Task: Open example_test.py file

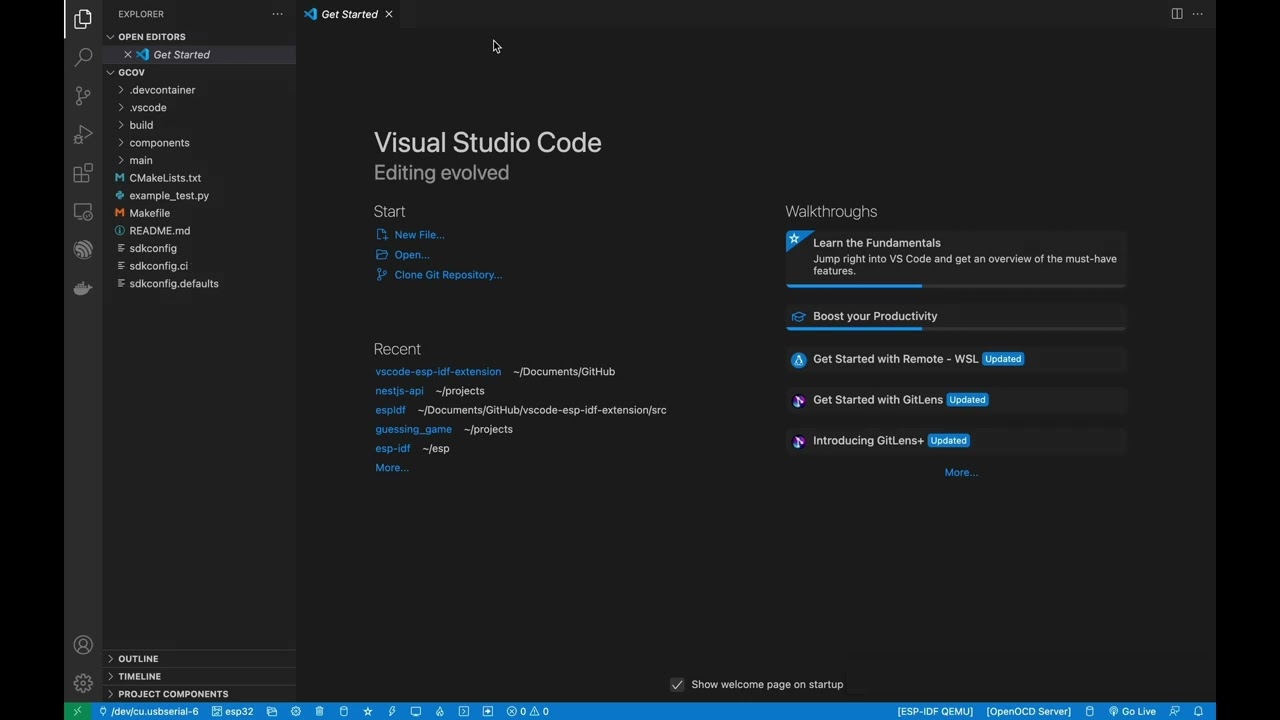Action: [x=199, y=195]
